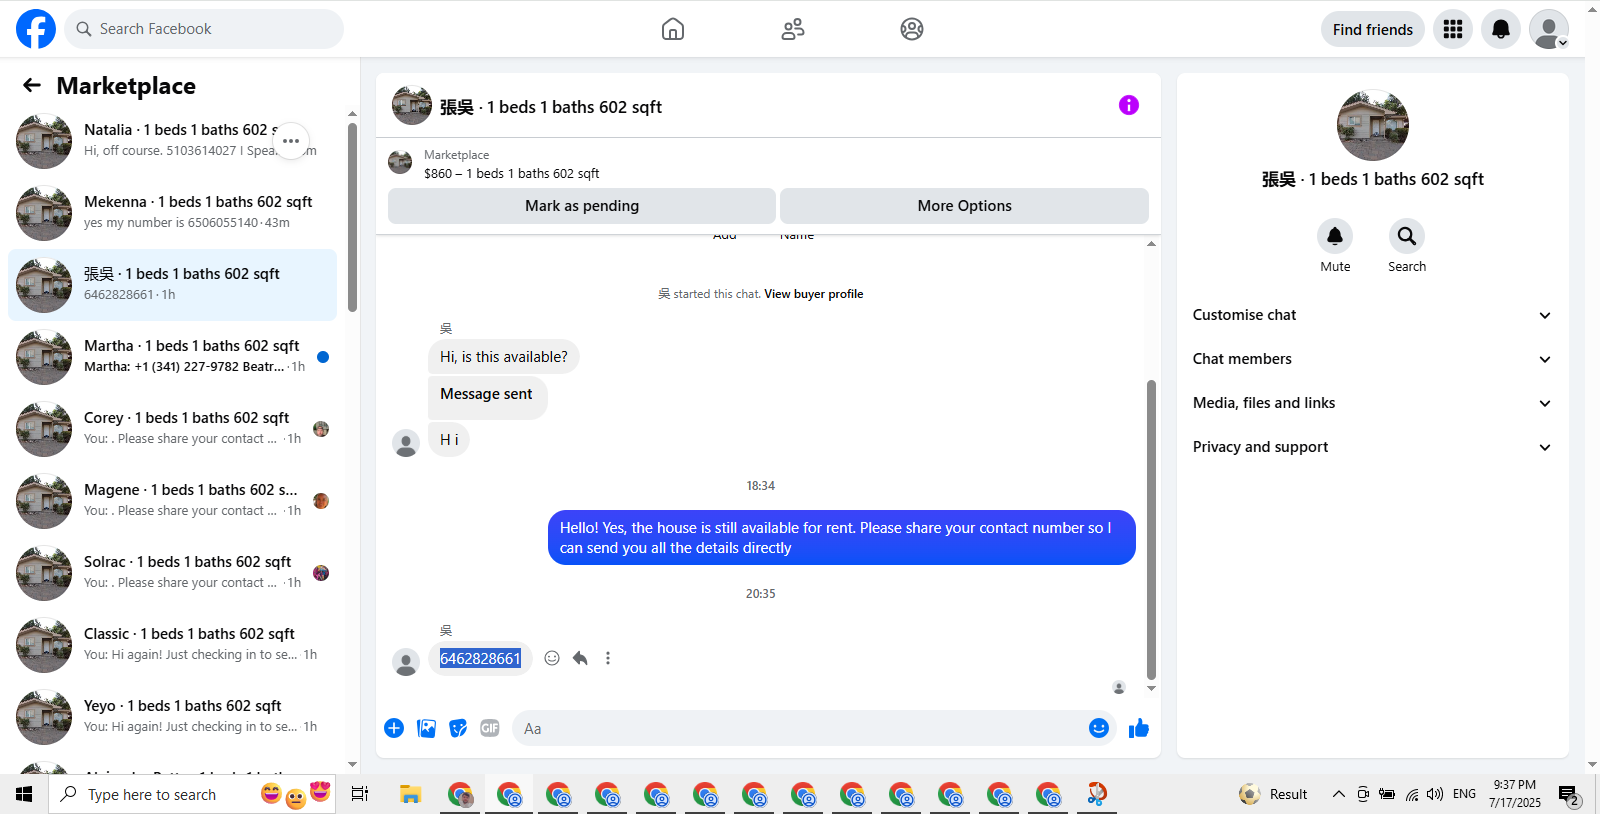Open more options for Natalia conversation

pyautogui.click(x=291, y=141)
